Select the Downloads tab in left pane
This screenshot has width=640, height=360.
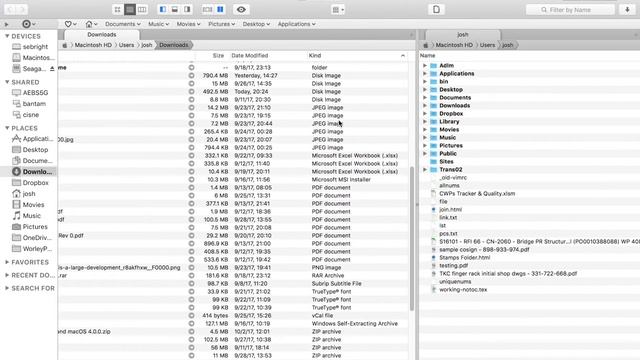(x=102, y=35)
